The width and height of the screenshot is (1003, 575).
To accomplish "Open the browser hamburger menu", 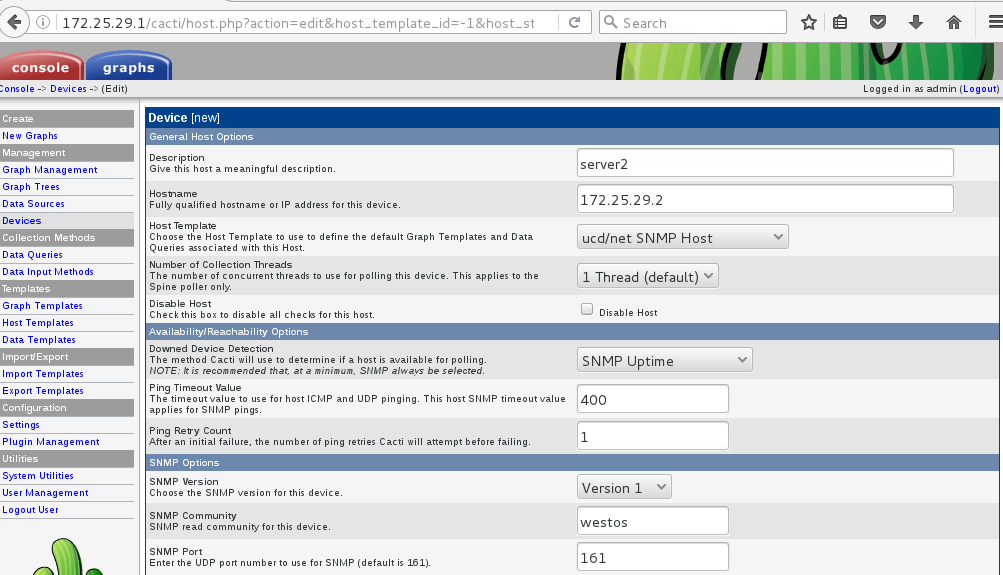I will coord(995,22).
